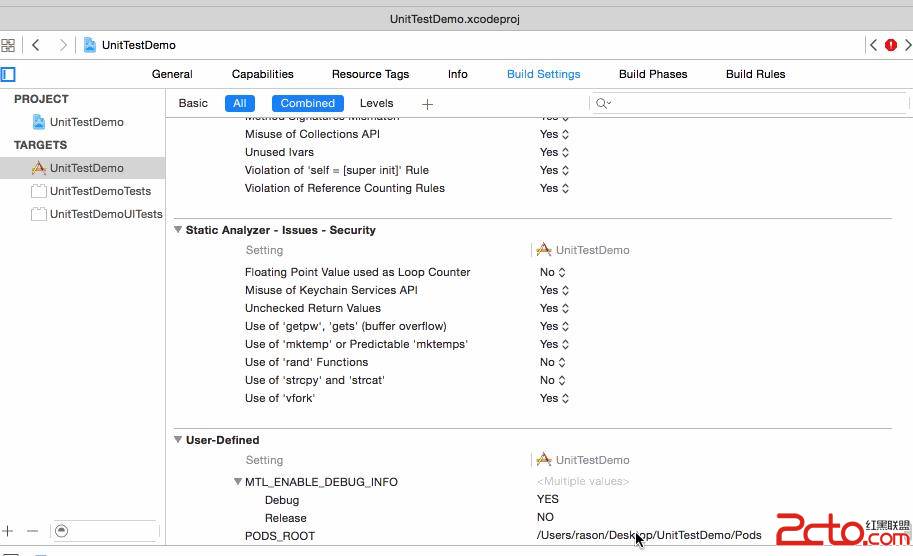Click the red error indicator icon
The height and width of the screenshot is (556, 913).
pyautogui.click(x=890, y=45)
